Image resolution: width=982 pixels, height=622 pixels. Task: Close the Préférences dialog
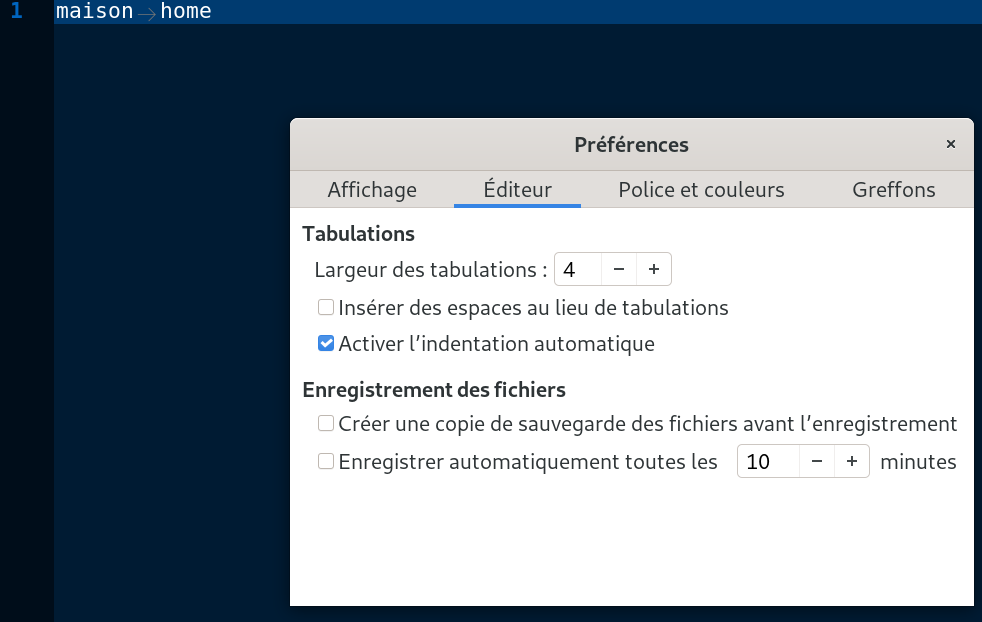click(950, 143)
